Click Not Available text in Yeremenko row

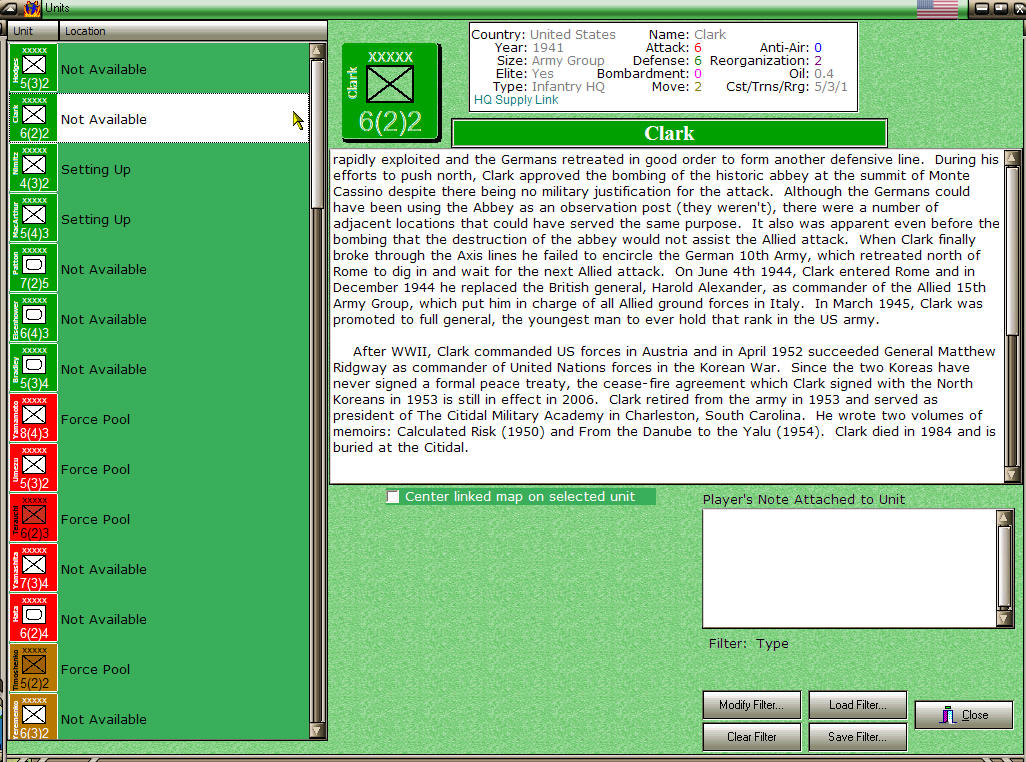coord(103,719)
